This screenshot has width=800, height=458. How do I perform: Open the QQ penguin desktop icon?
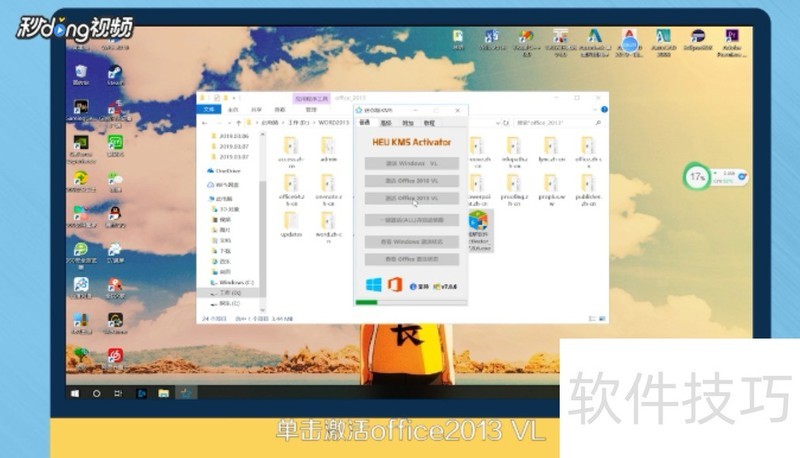click(x=115, y=216)
